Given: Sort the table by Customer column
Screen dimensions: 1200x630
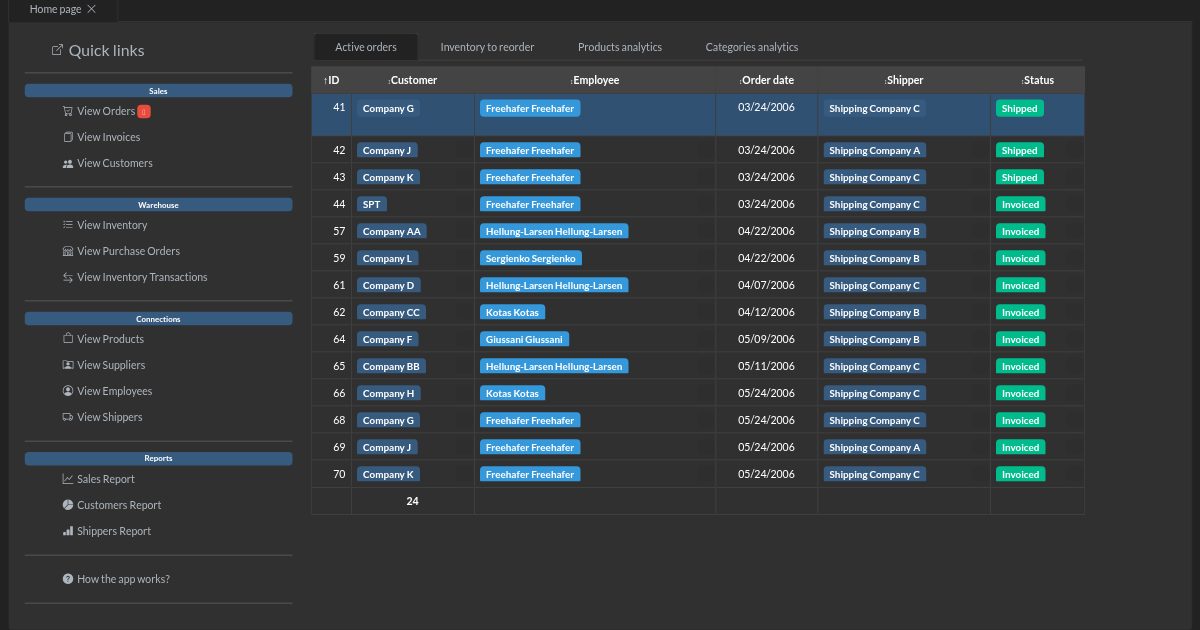Looking at the screenshot, I should (x=413, y=80).
